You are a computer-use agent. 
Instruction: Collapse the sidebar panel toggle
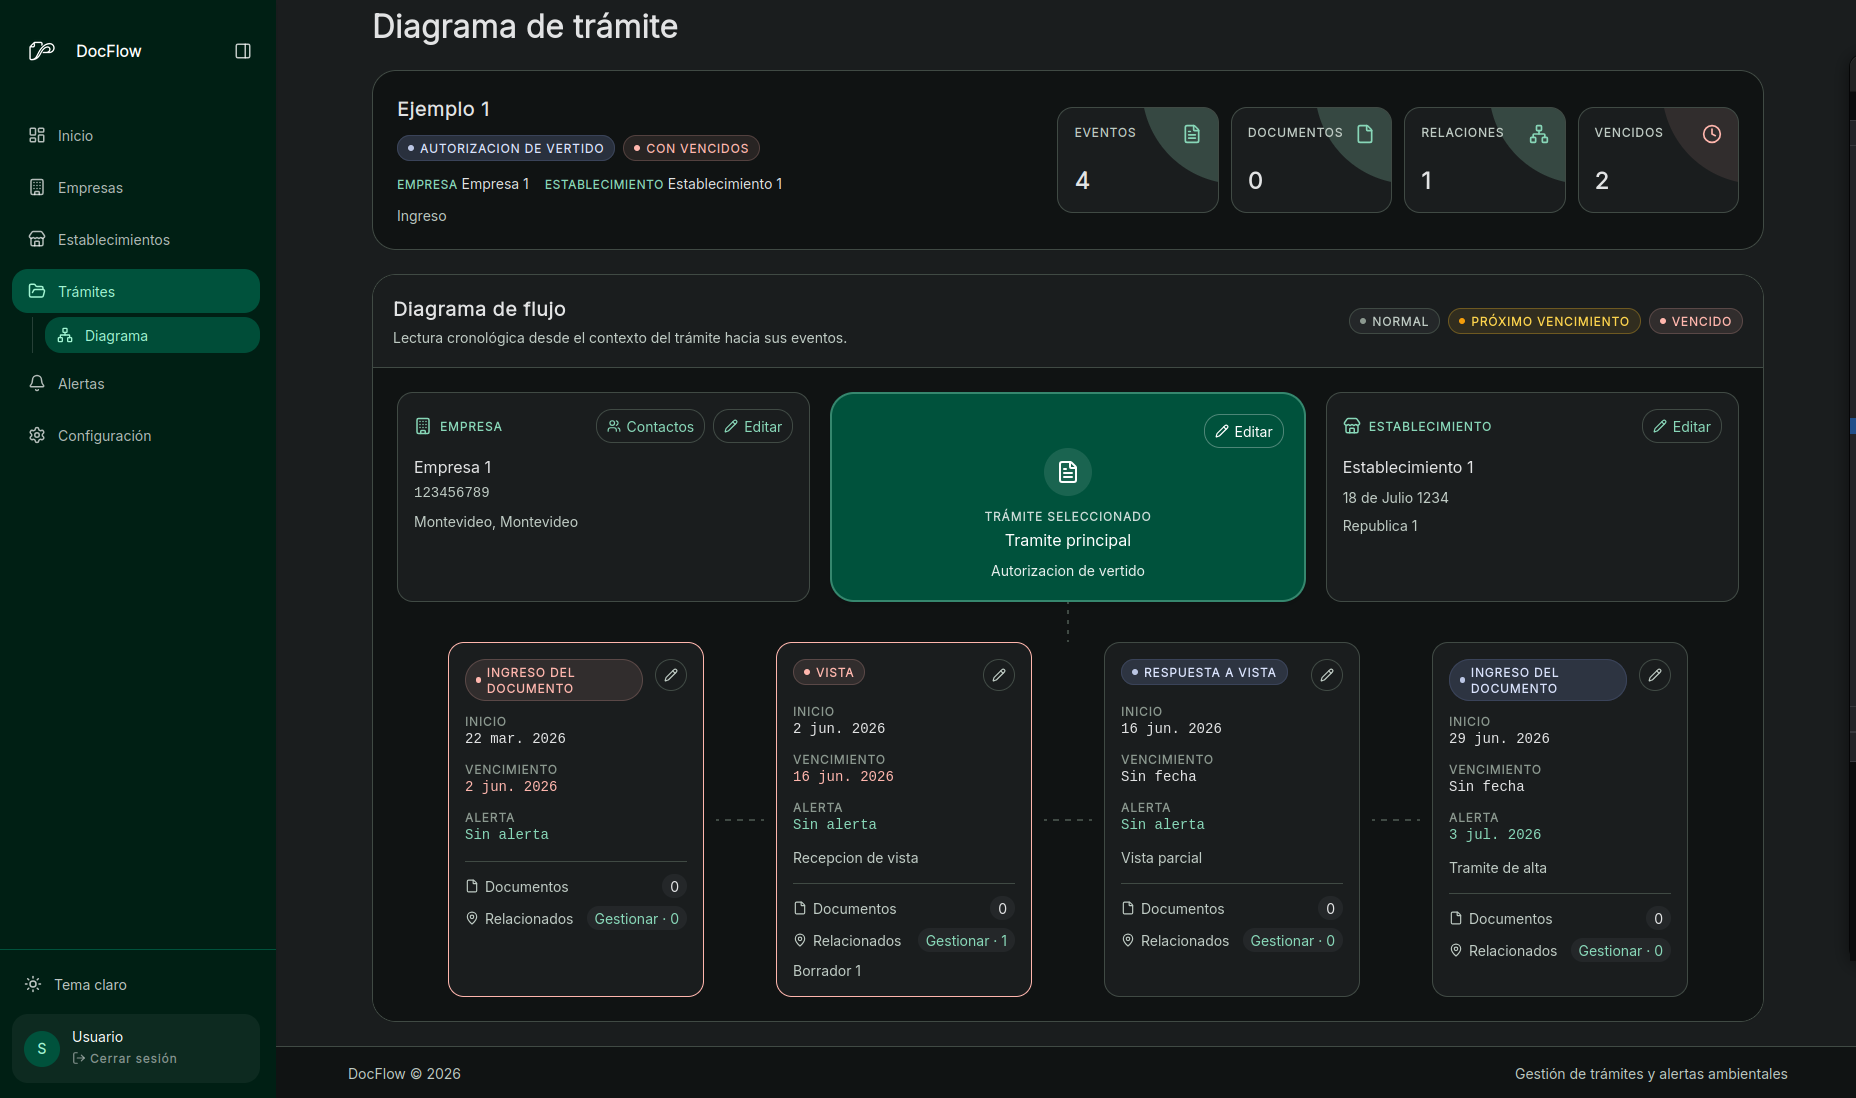(x=243, y=51)
